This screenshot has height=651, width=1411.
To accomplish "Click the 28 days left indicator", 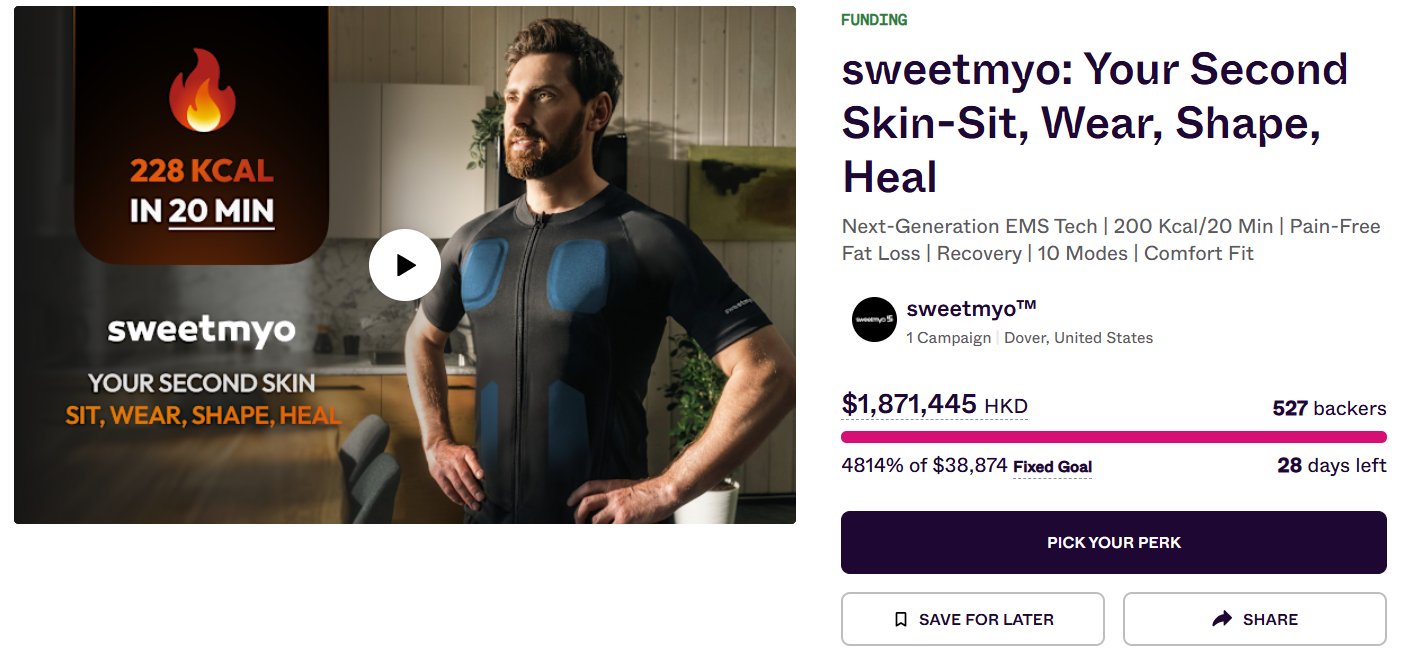I will click(x=1331, y=466).
